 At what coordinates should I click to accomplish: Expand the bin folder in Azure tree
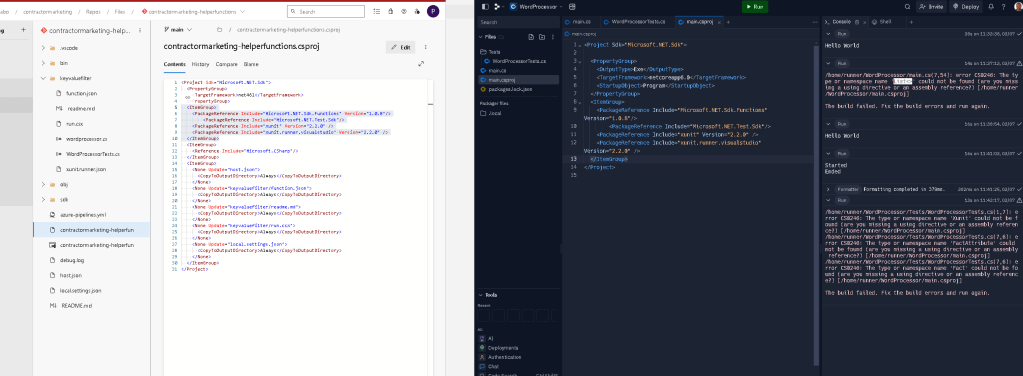pos(43,63)
